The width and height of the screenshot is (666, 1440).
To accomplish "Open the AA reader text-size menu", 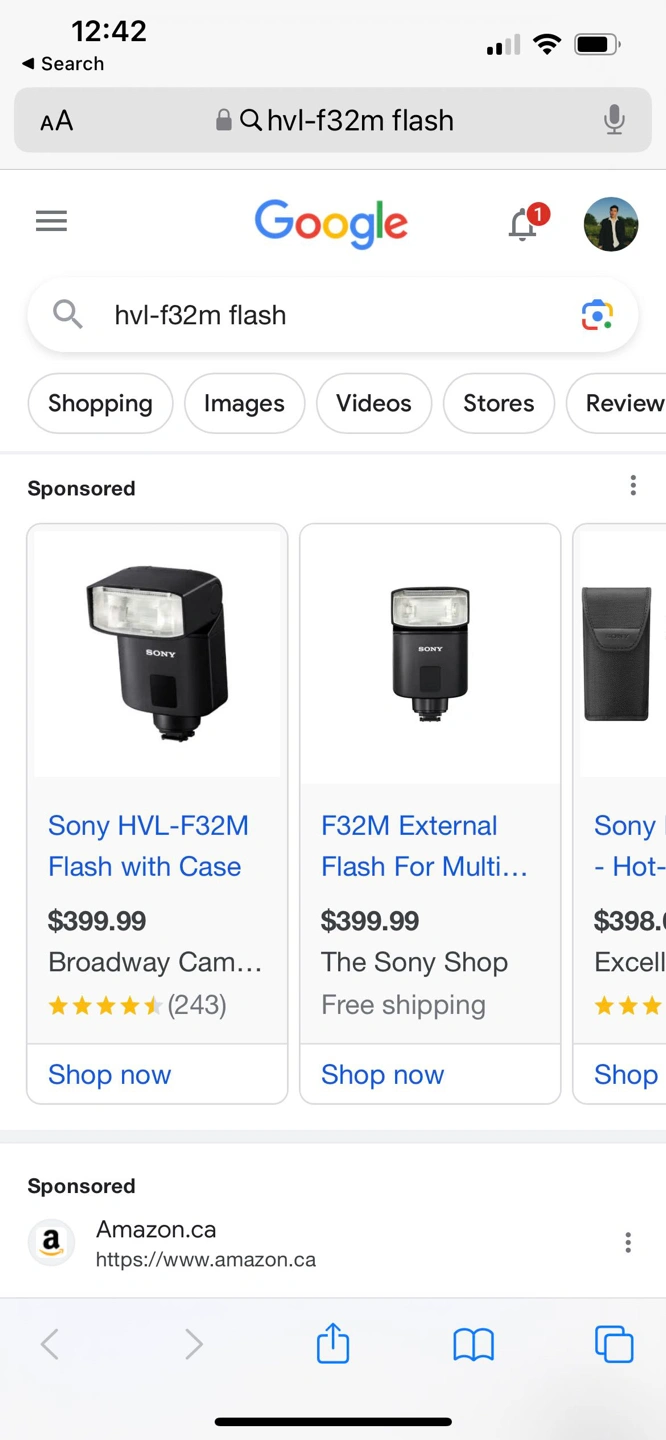I will (57, 122).
